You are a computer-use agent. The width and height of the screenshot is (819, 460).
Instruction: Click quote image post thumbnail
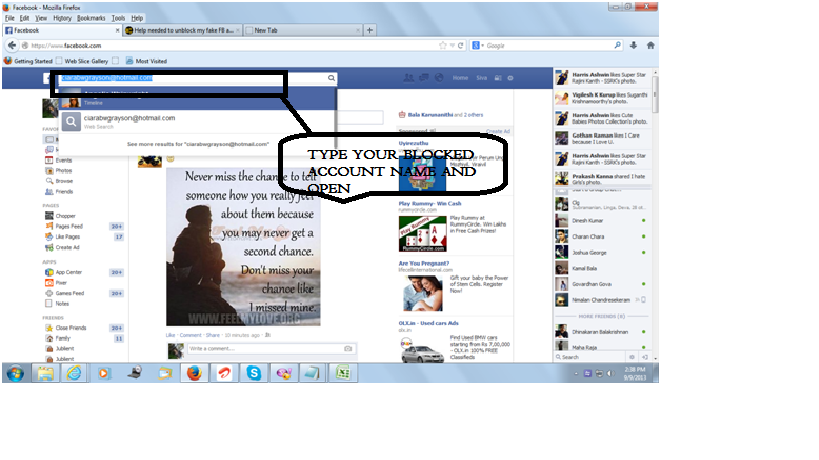tap(243, 247)
